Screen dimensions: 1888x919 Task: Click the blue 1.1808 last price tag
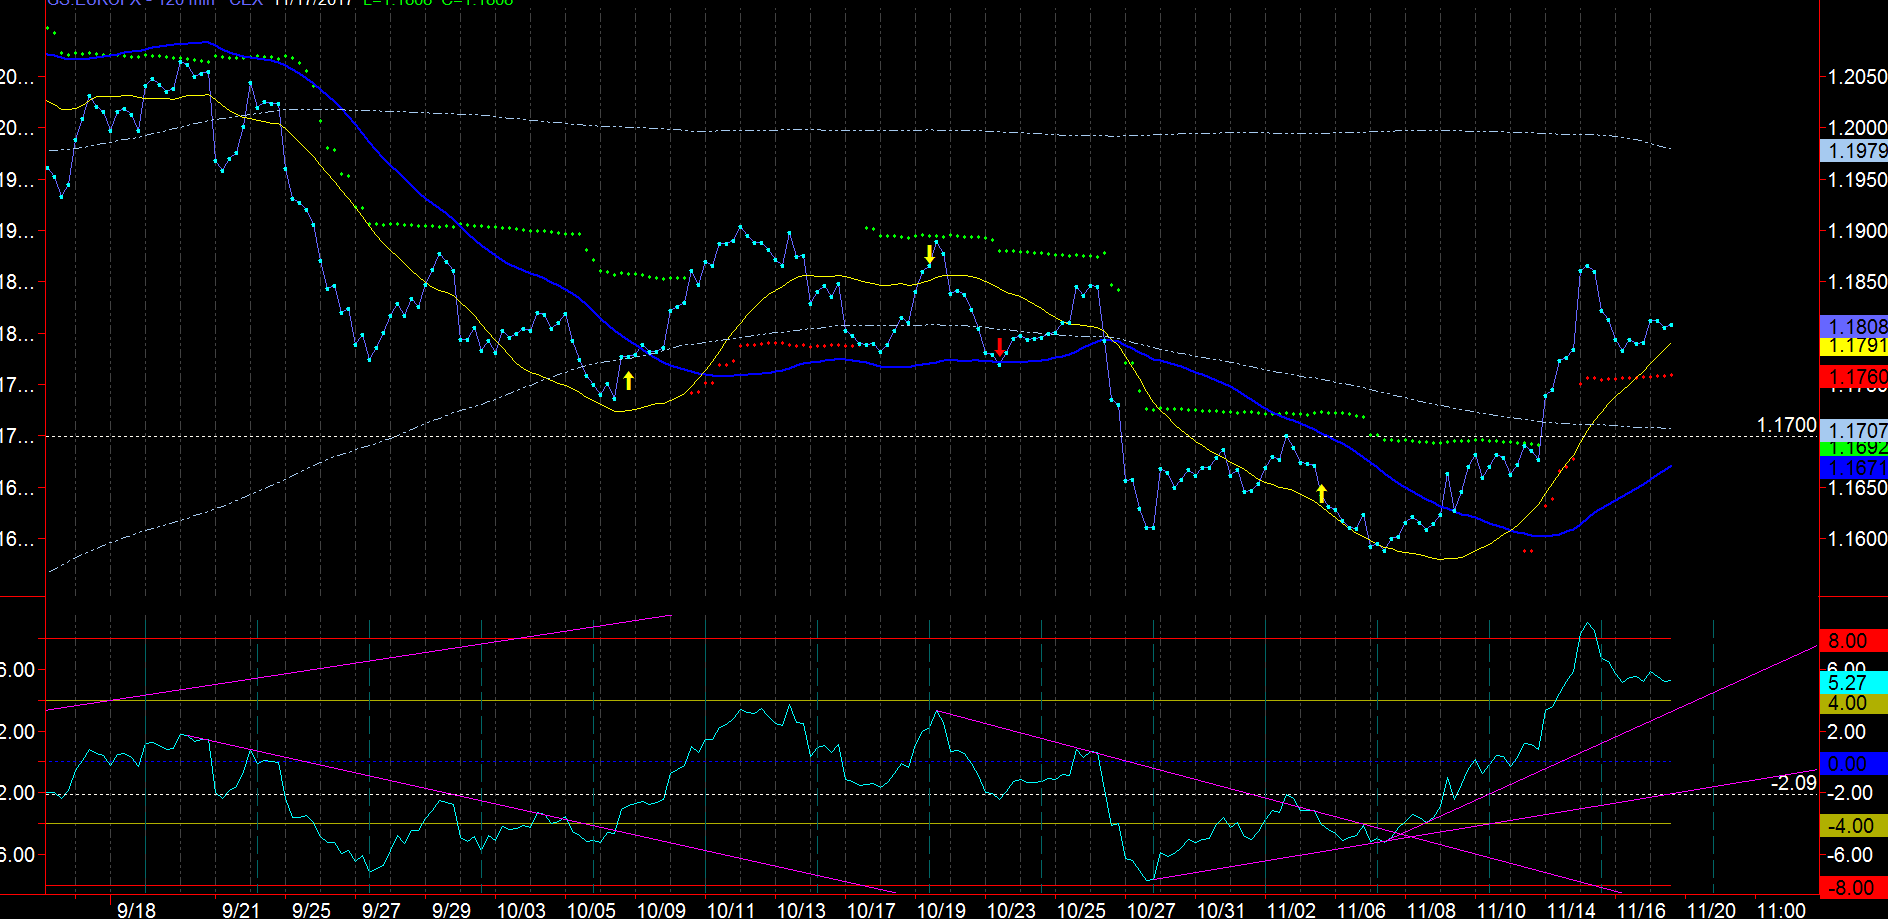[1854, 327]
